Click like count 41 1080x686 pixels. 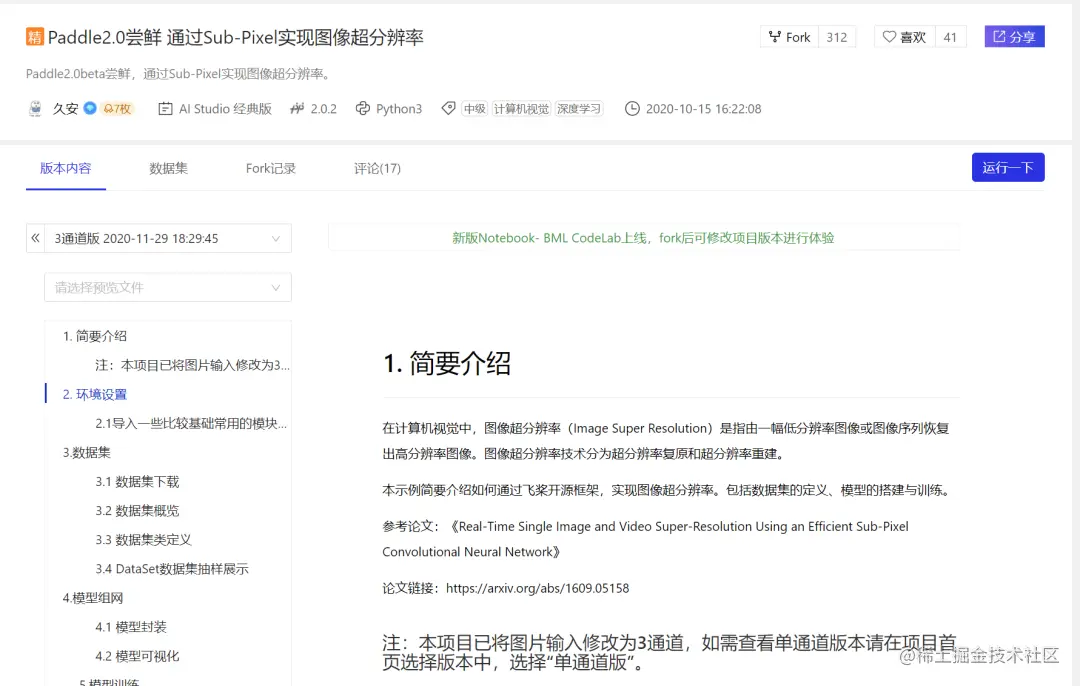point(951,37)
